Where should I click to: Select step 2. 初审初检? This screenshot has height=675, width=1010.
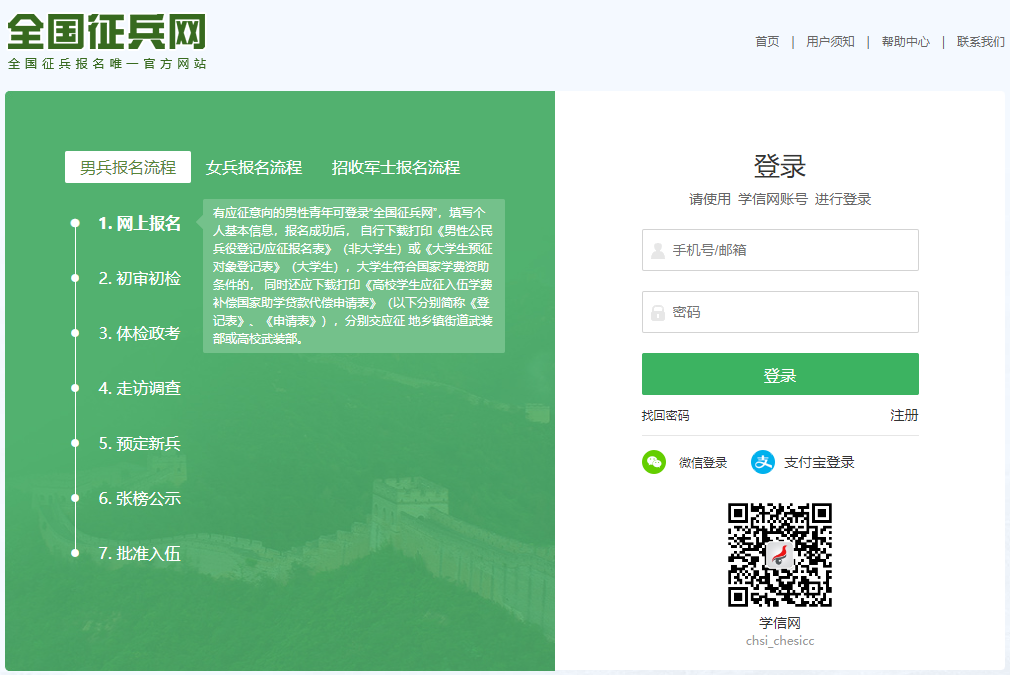click(139, 278)
